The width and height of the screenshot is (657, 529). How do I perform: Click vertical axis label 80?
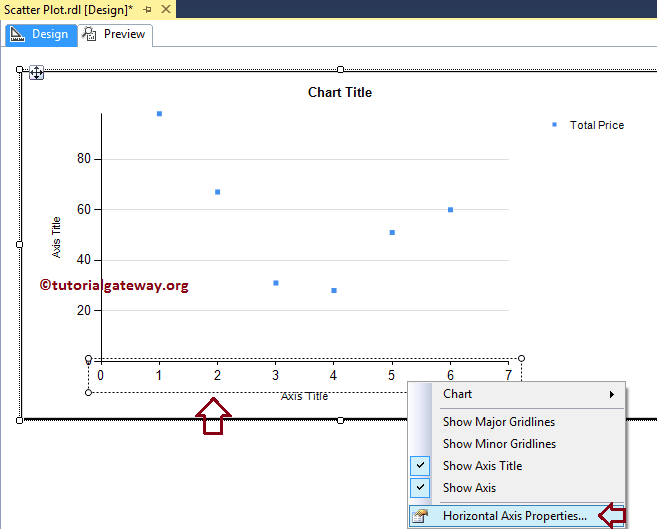tap(84, 159)
